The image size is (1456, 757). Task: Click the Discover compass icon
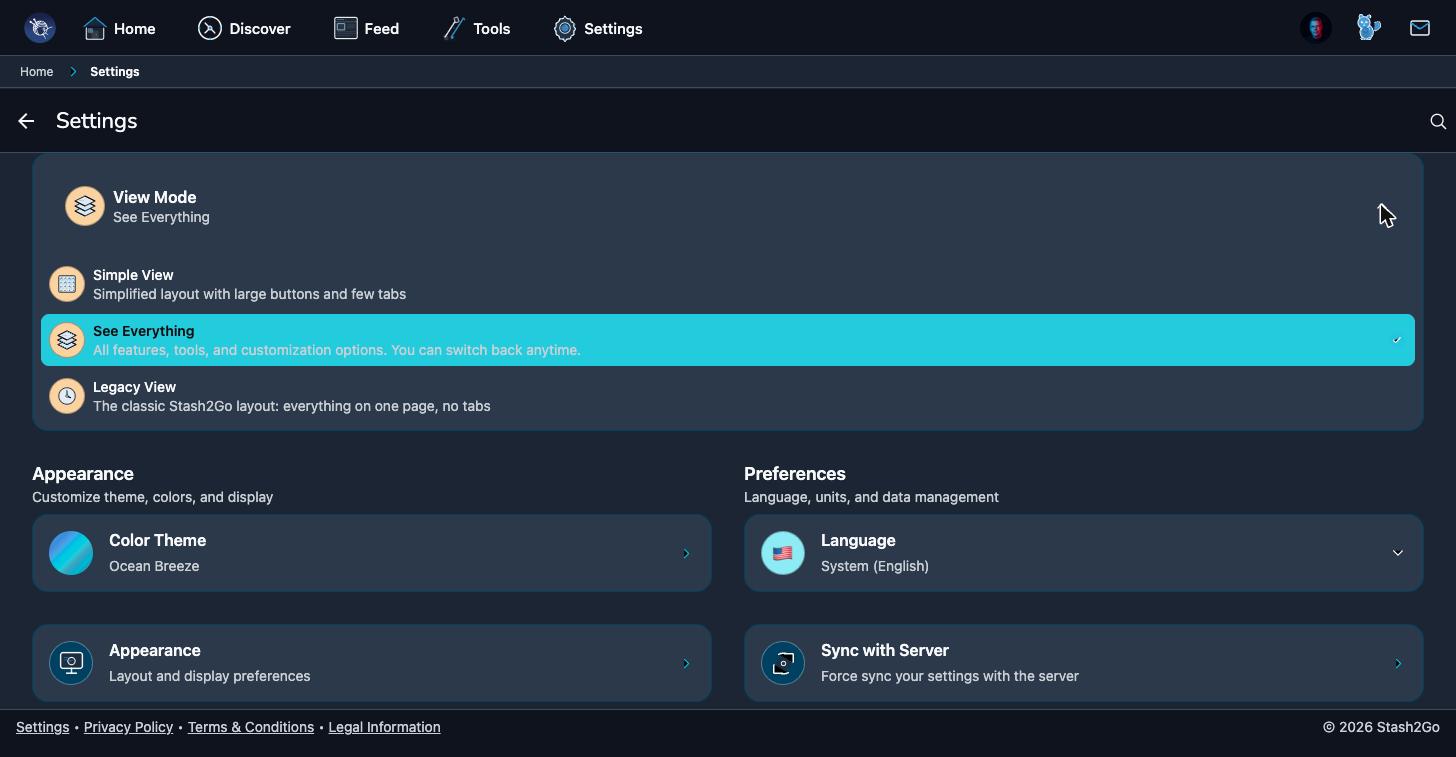(209, 28)
